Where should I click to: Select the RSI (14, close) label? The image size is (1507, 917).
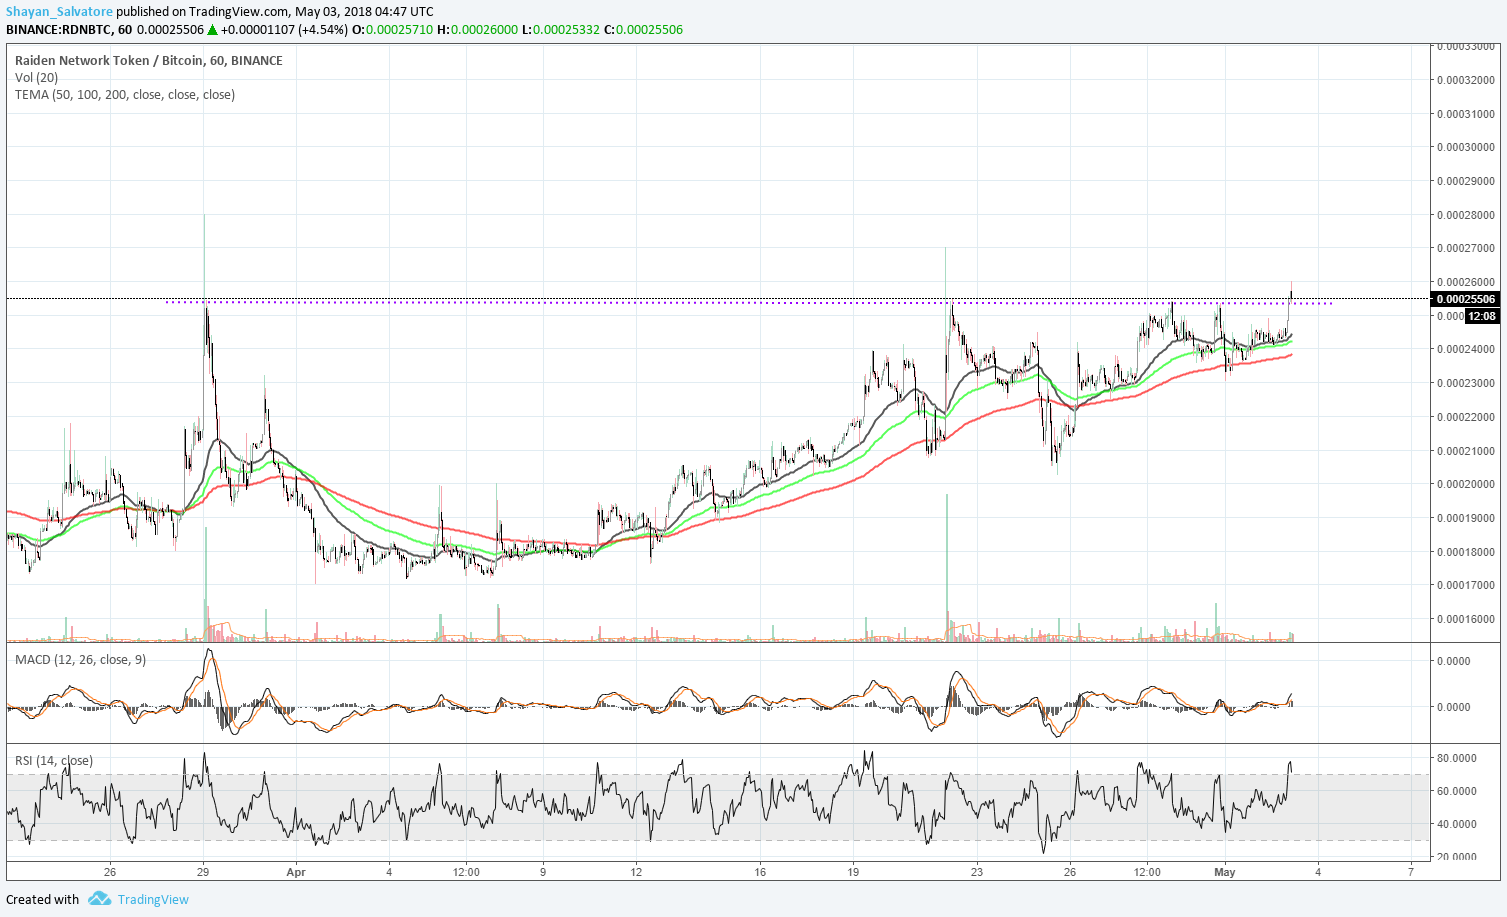[54, 760]
